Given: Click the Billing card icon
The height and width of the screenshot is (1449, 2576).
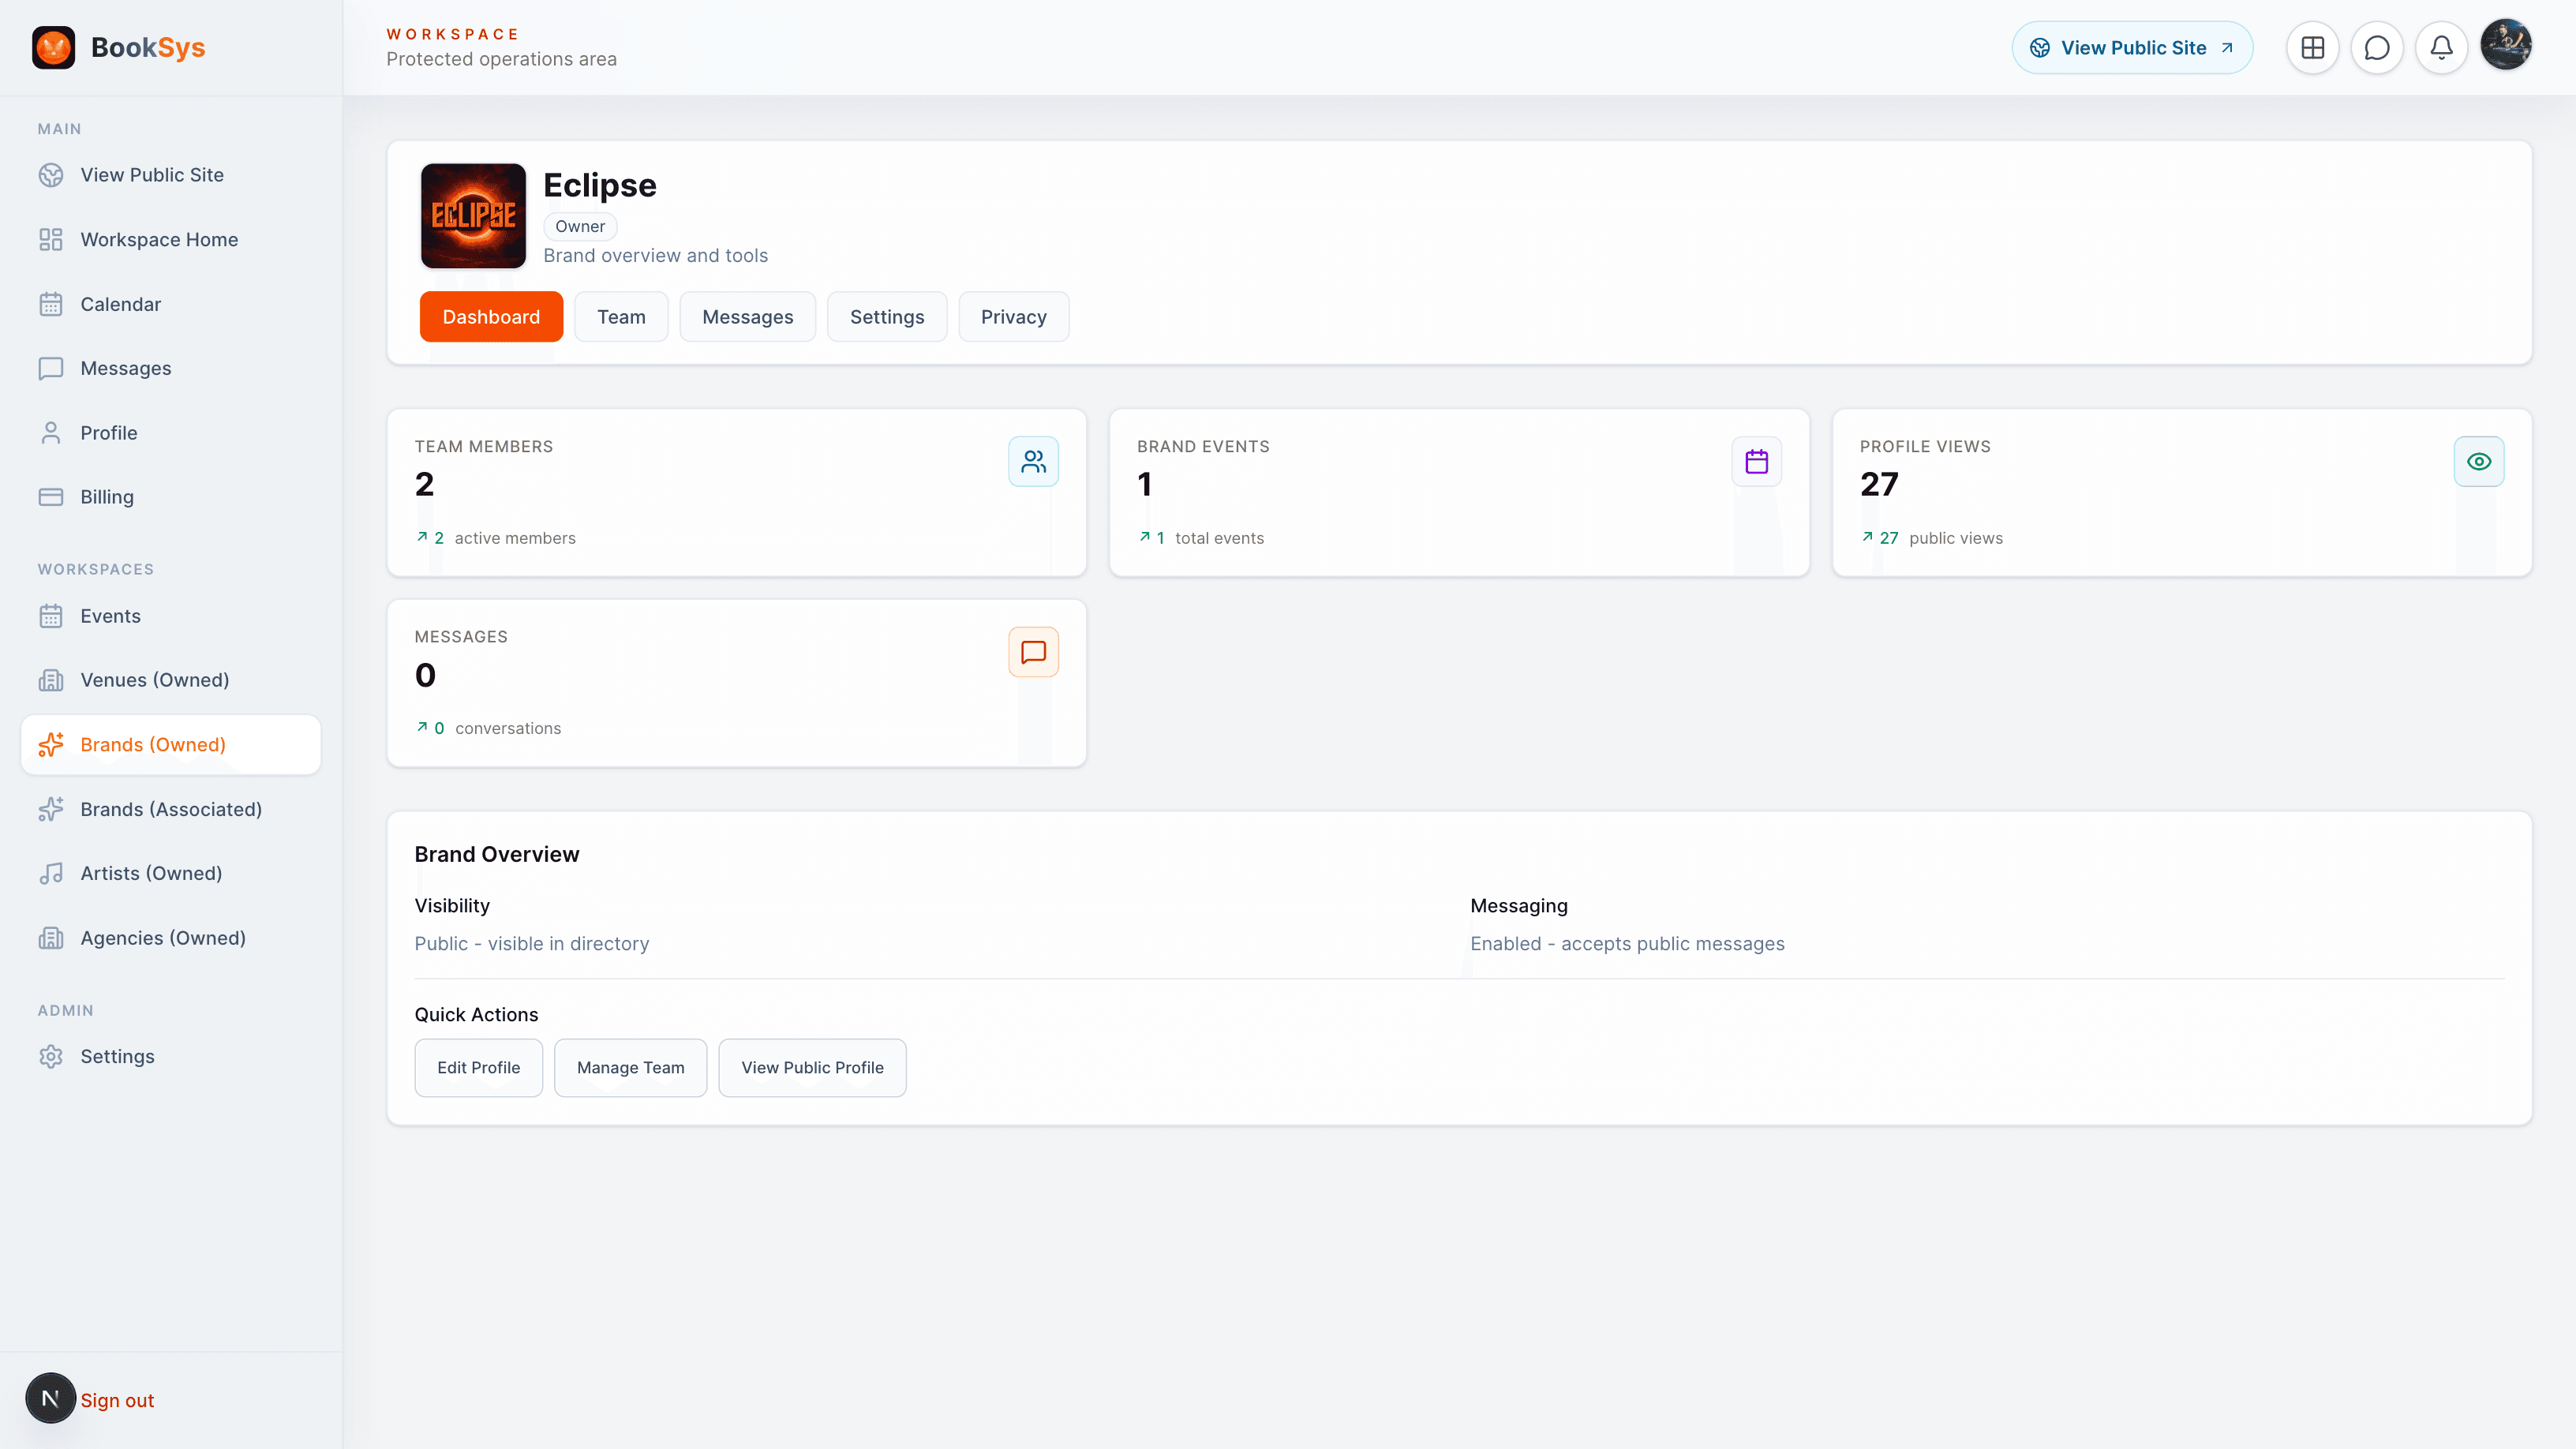Looking at the screenshot, I should pyautogui.click(x=51, y=497).
